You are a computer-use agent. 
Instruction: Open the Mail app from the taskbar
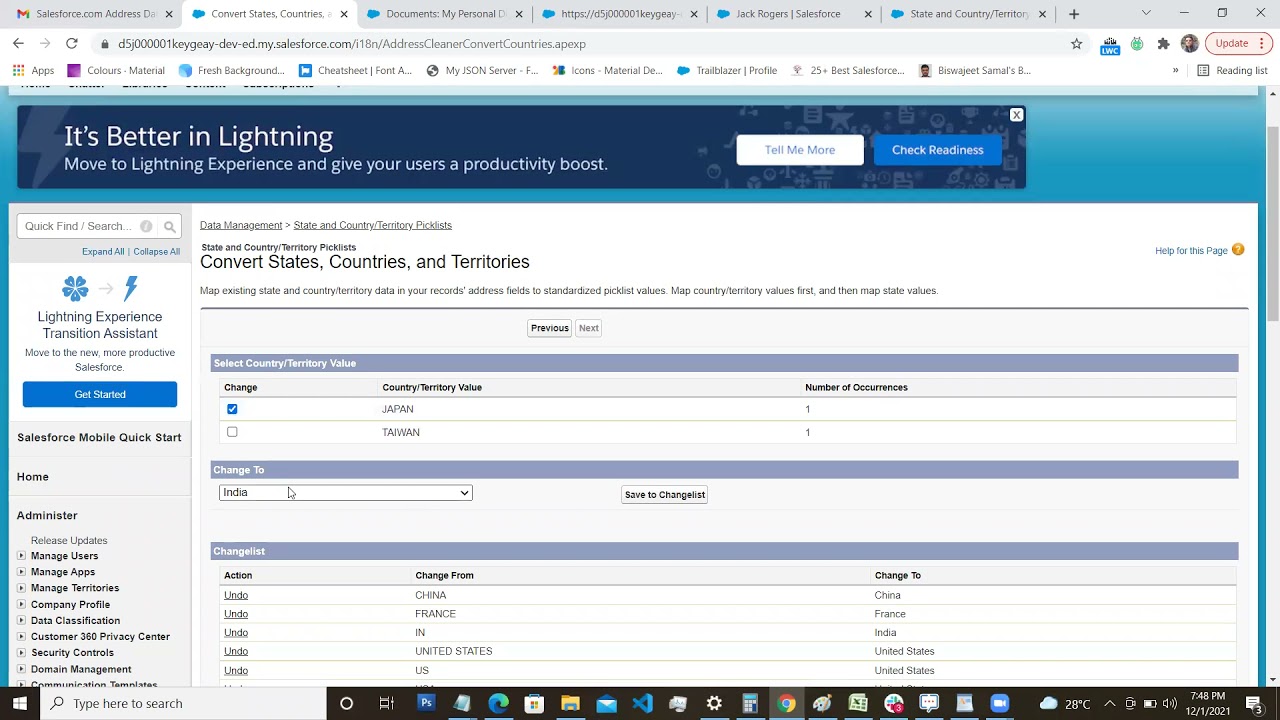tap(606, 703)
